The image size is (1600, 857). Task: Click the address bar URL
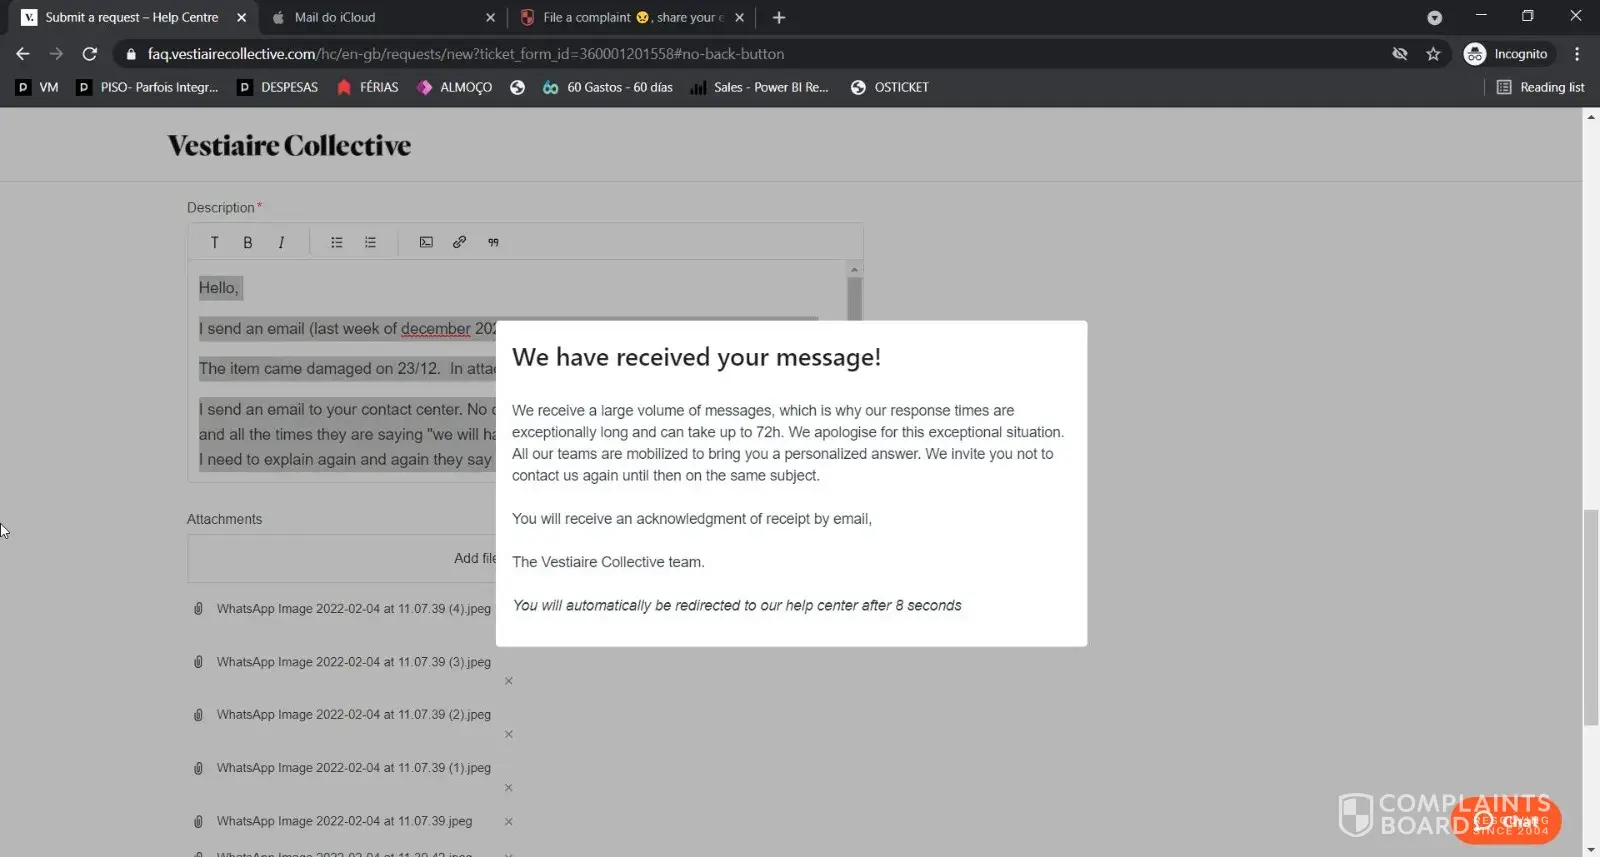(x=466, y=54)
